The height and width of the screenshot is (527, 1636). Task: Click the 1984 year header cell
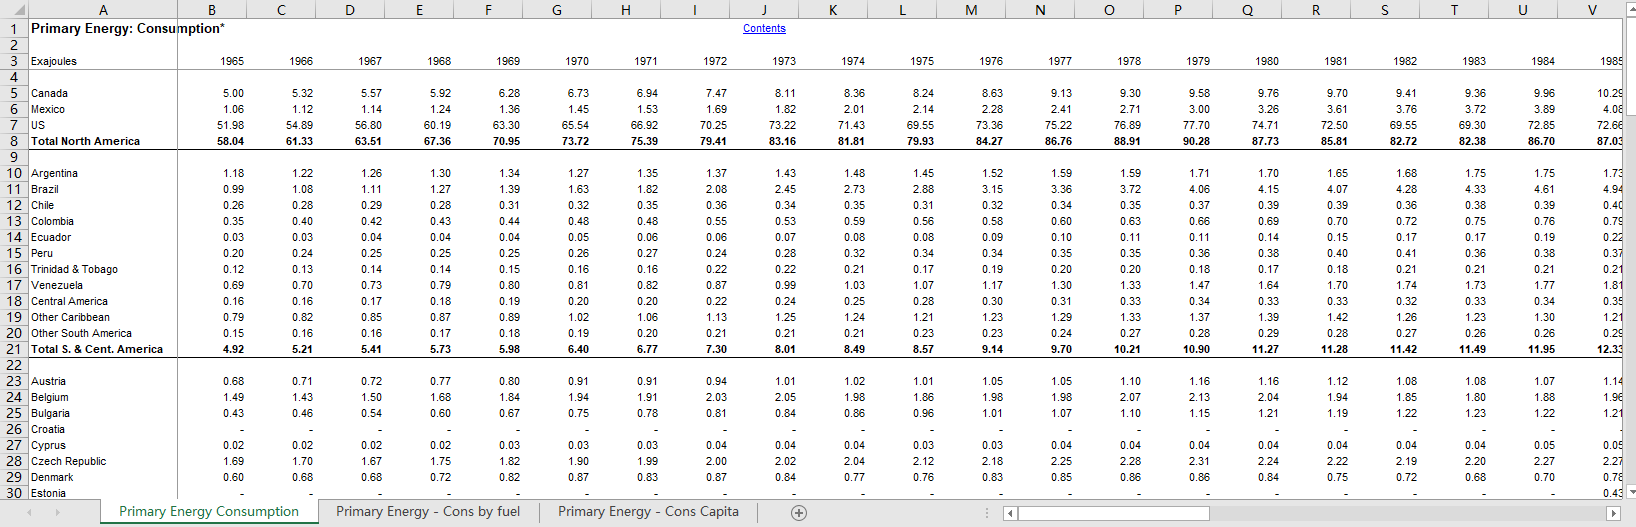tap(1543, 61)
